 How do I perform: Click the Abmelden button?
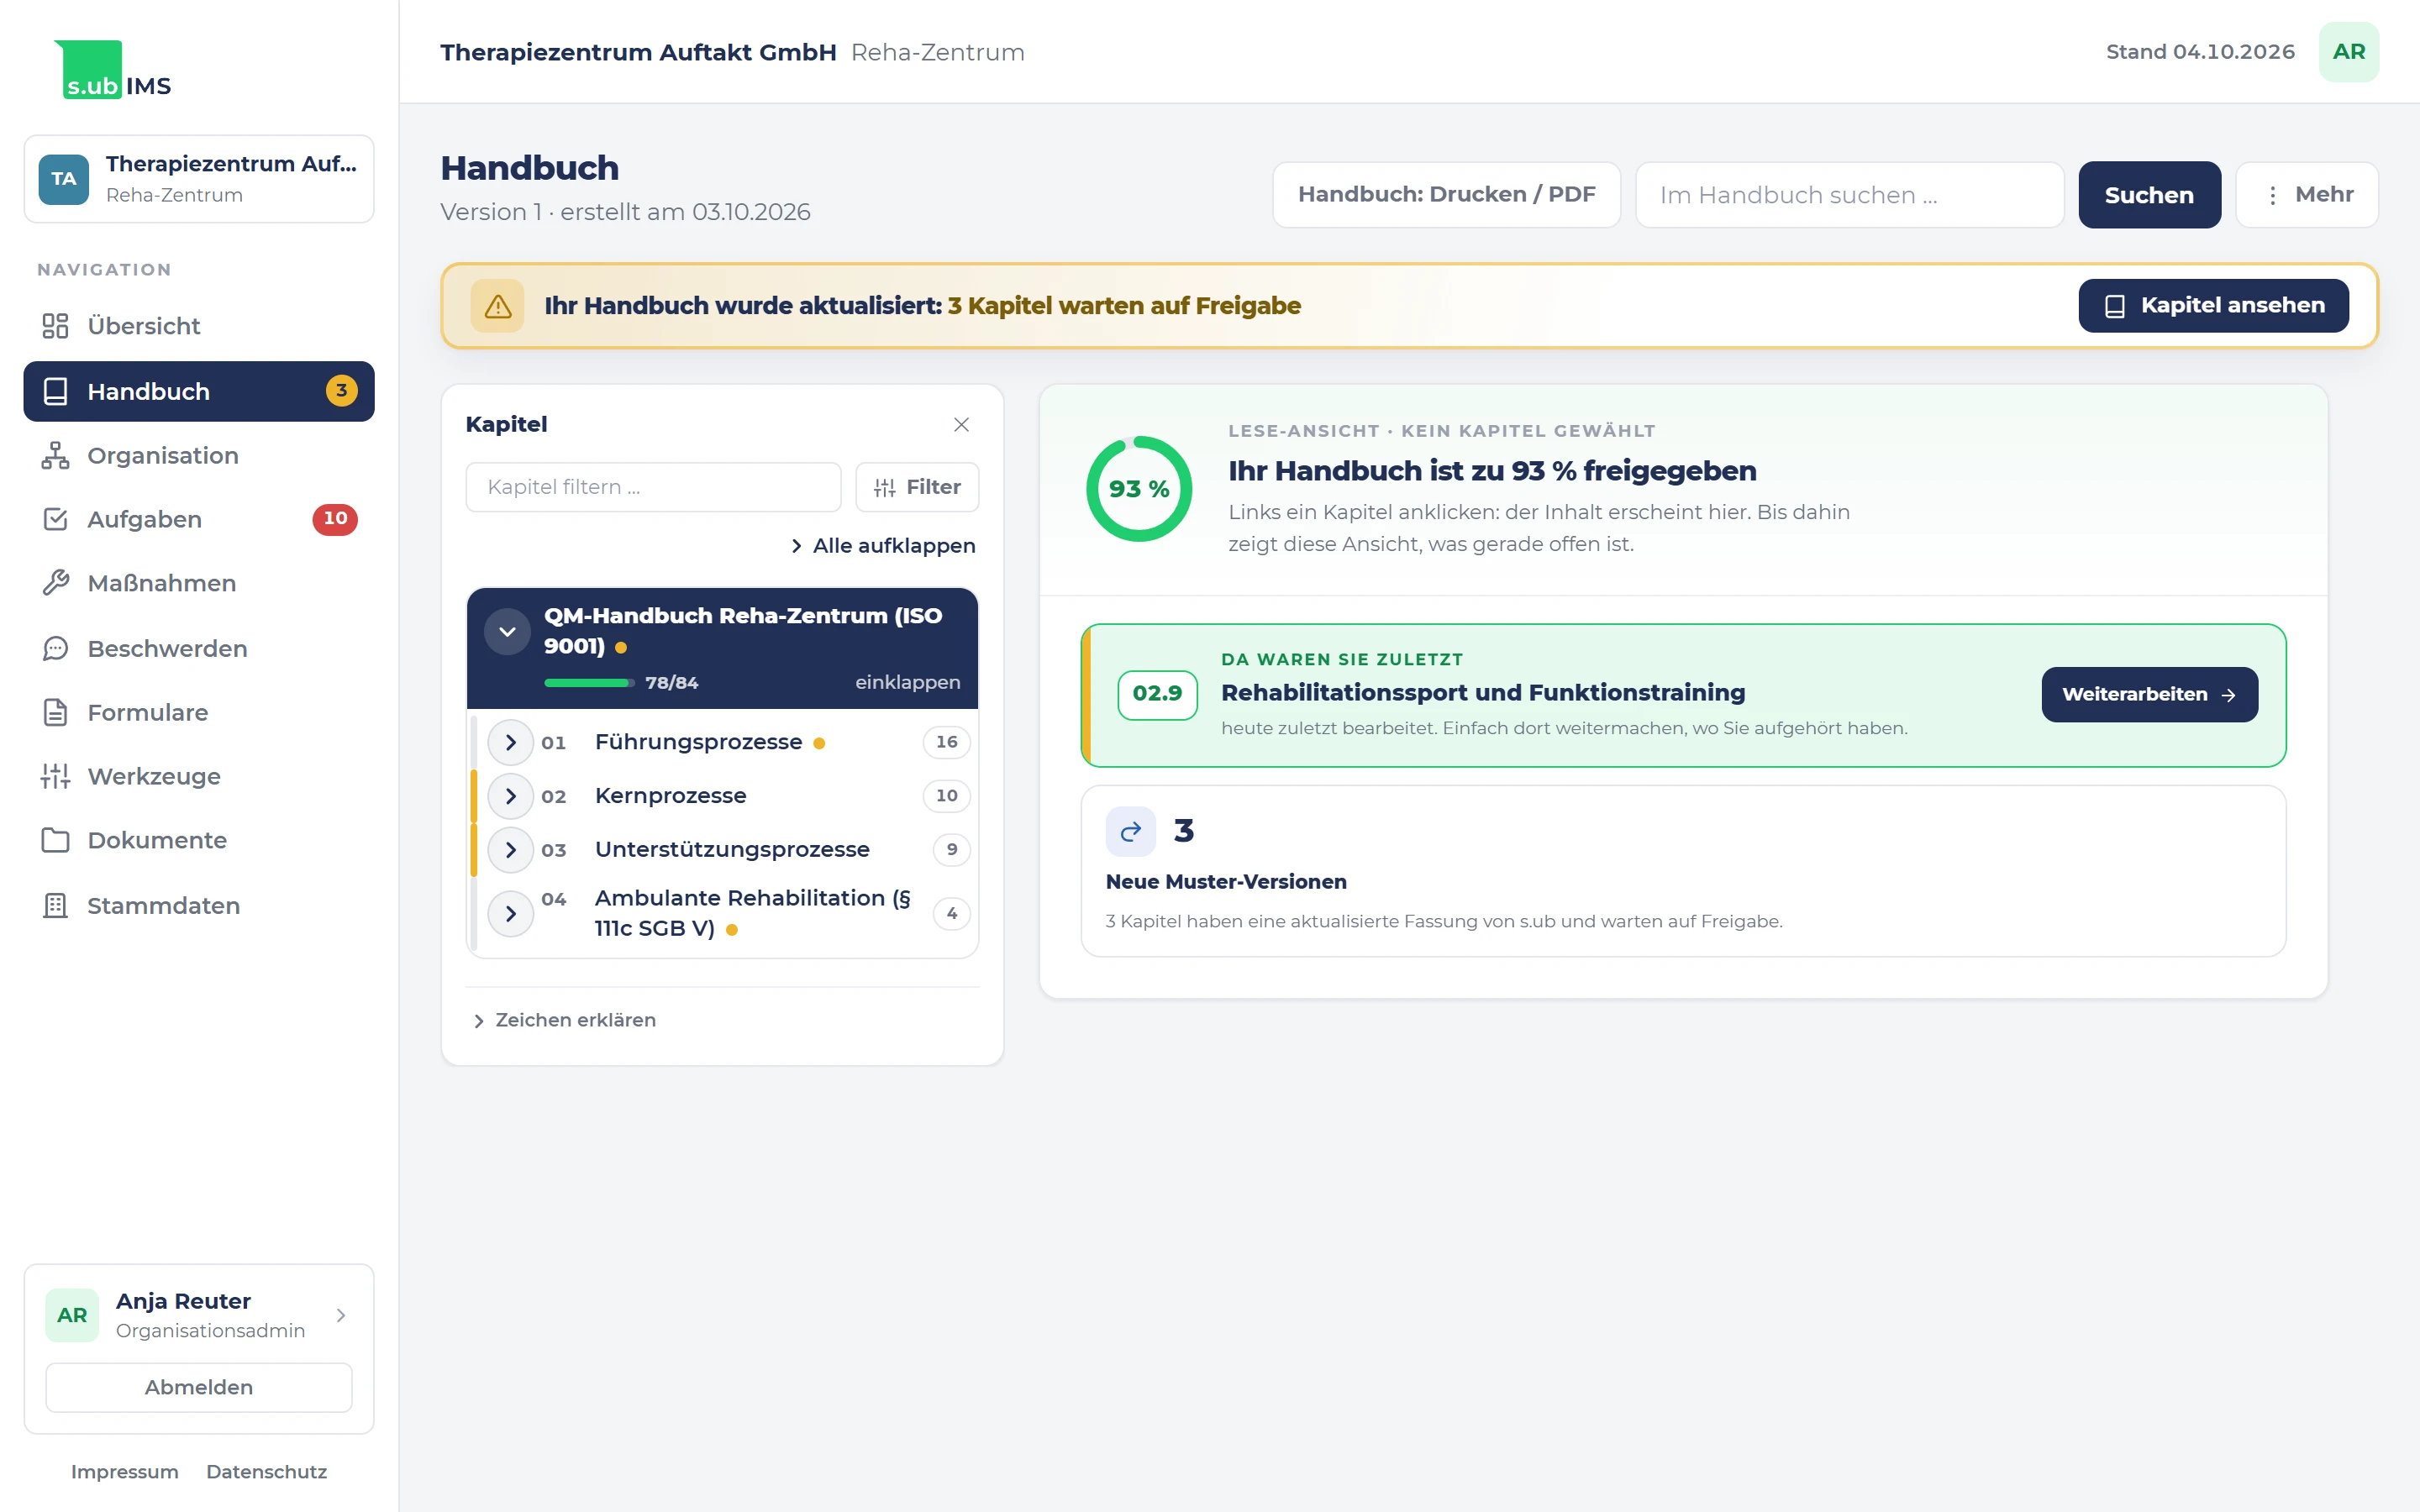pyautogui.click(x=199, y=1387)
